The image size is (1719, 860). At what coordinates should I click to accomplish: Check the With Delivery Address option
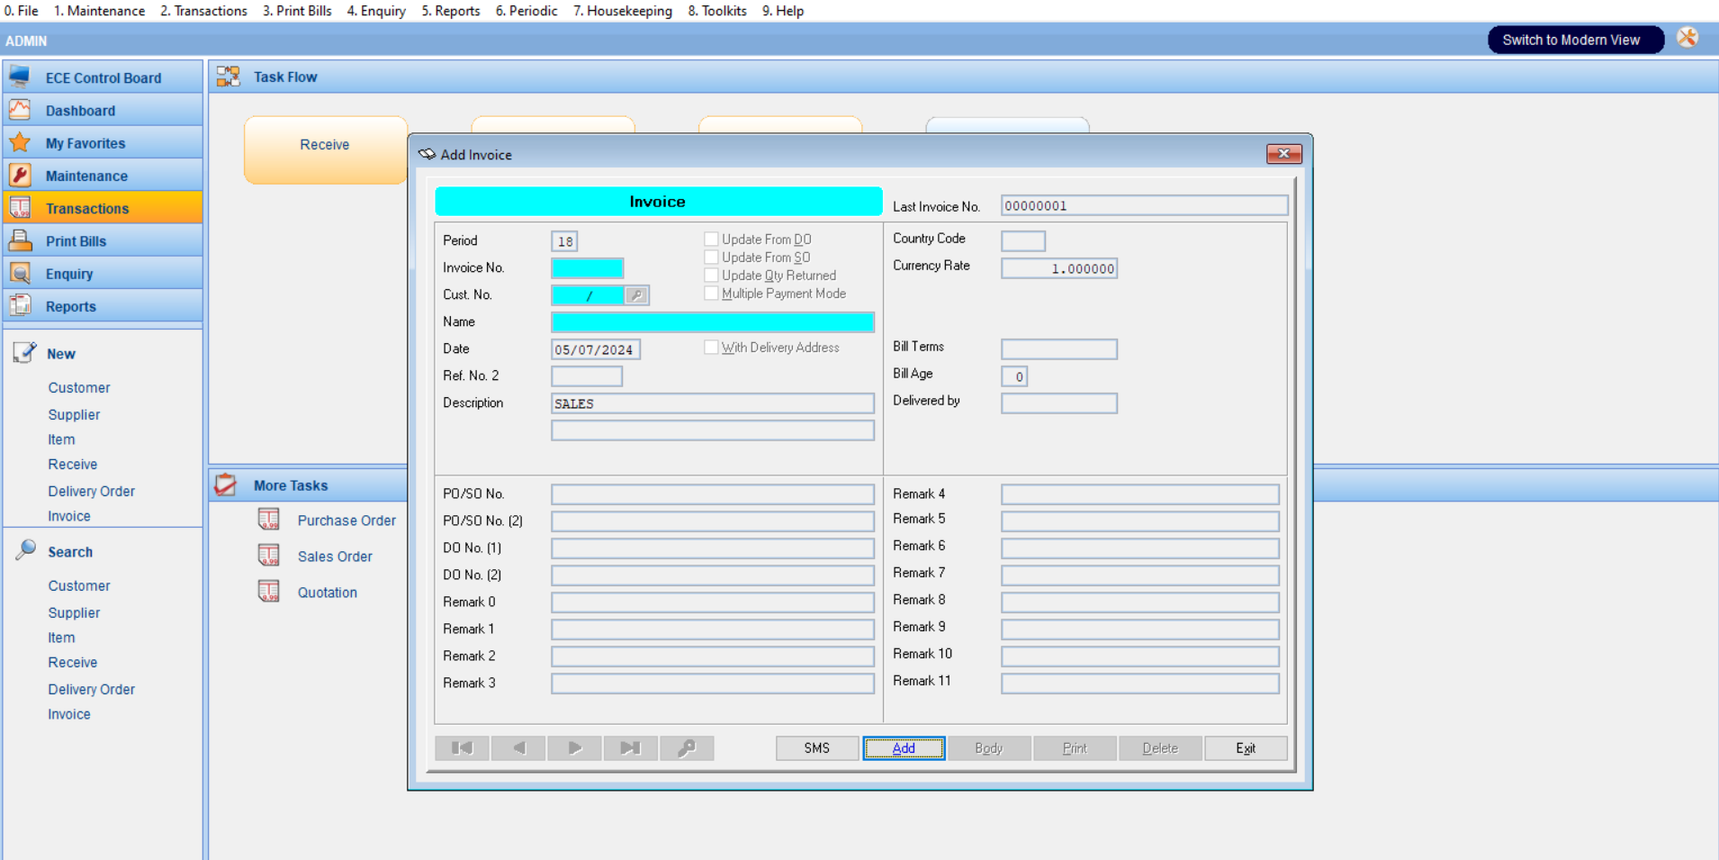(x=711, y=348)
